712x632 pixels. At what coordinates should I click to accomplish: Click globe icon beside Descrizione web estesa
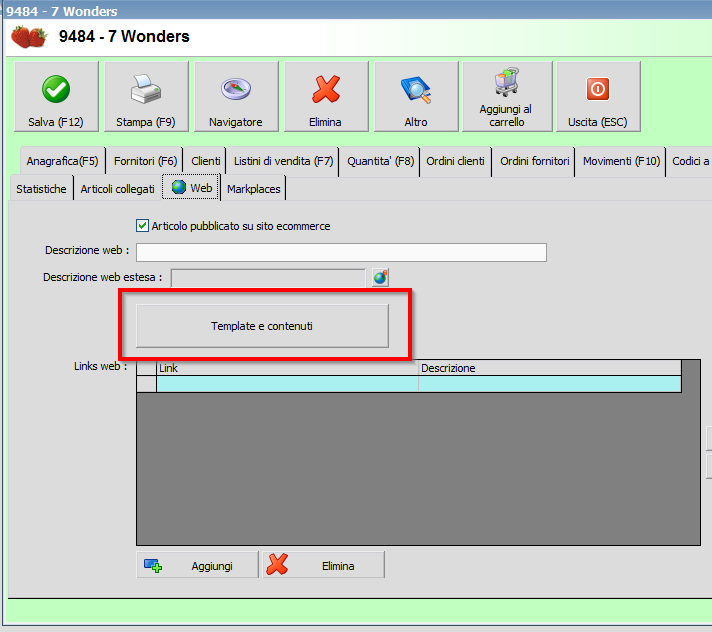click(380, 277)
